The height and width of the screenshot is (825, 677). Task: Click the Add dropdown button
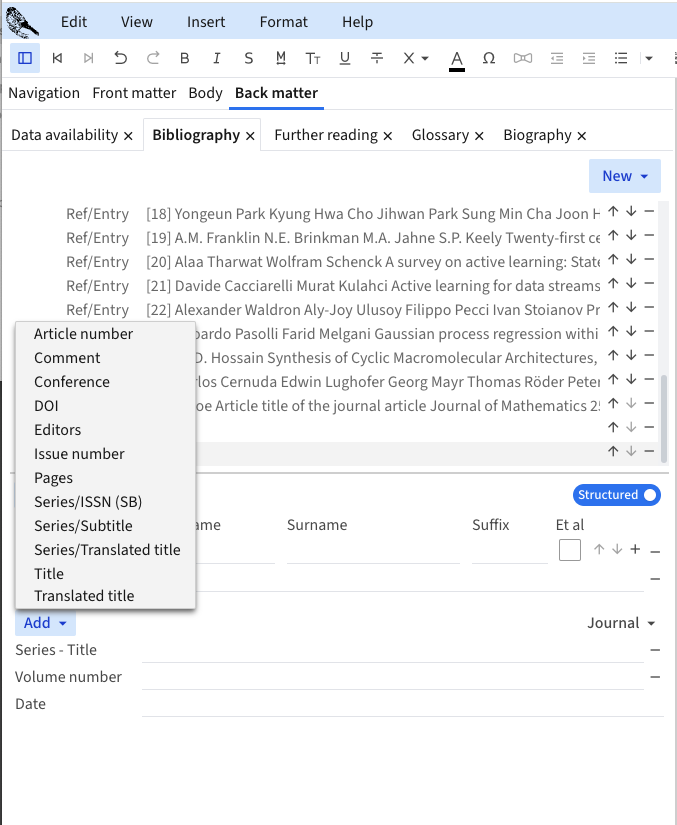45,623
